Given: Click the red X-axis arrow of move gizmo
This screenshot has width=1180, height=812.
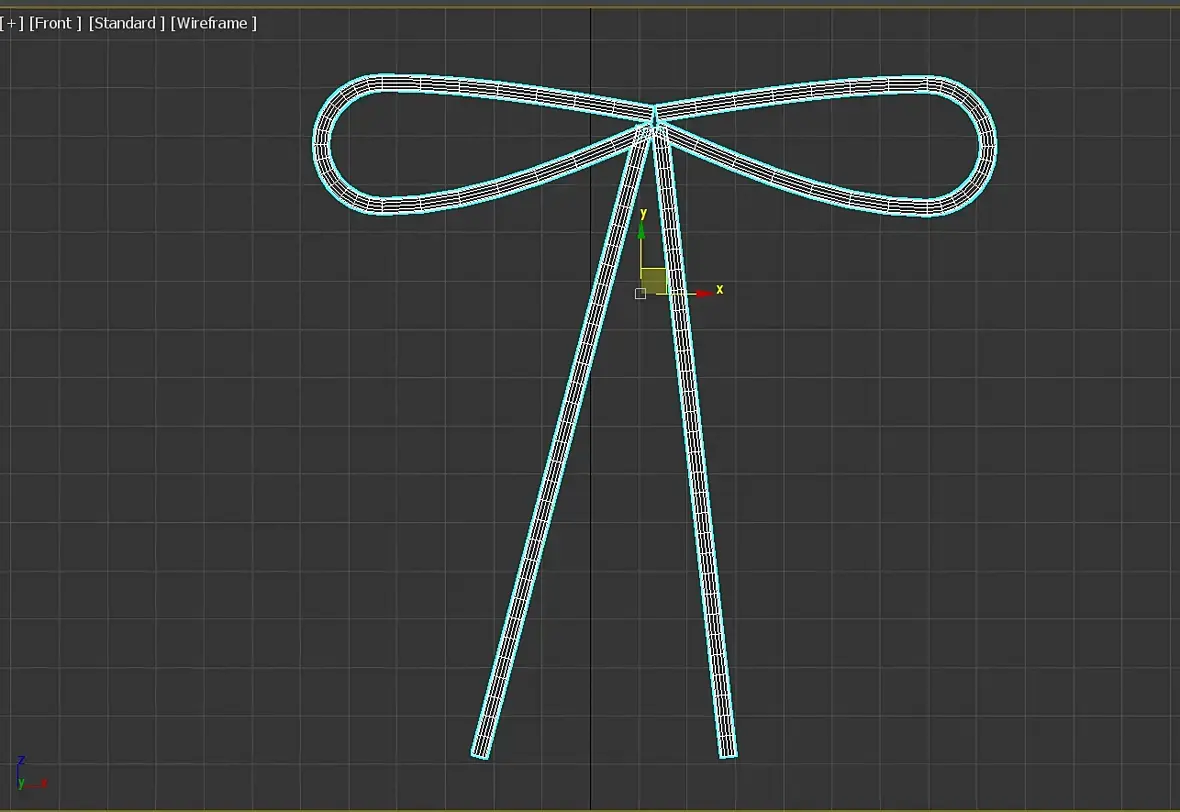Looking at the screenshot, I should coord(702,293).
